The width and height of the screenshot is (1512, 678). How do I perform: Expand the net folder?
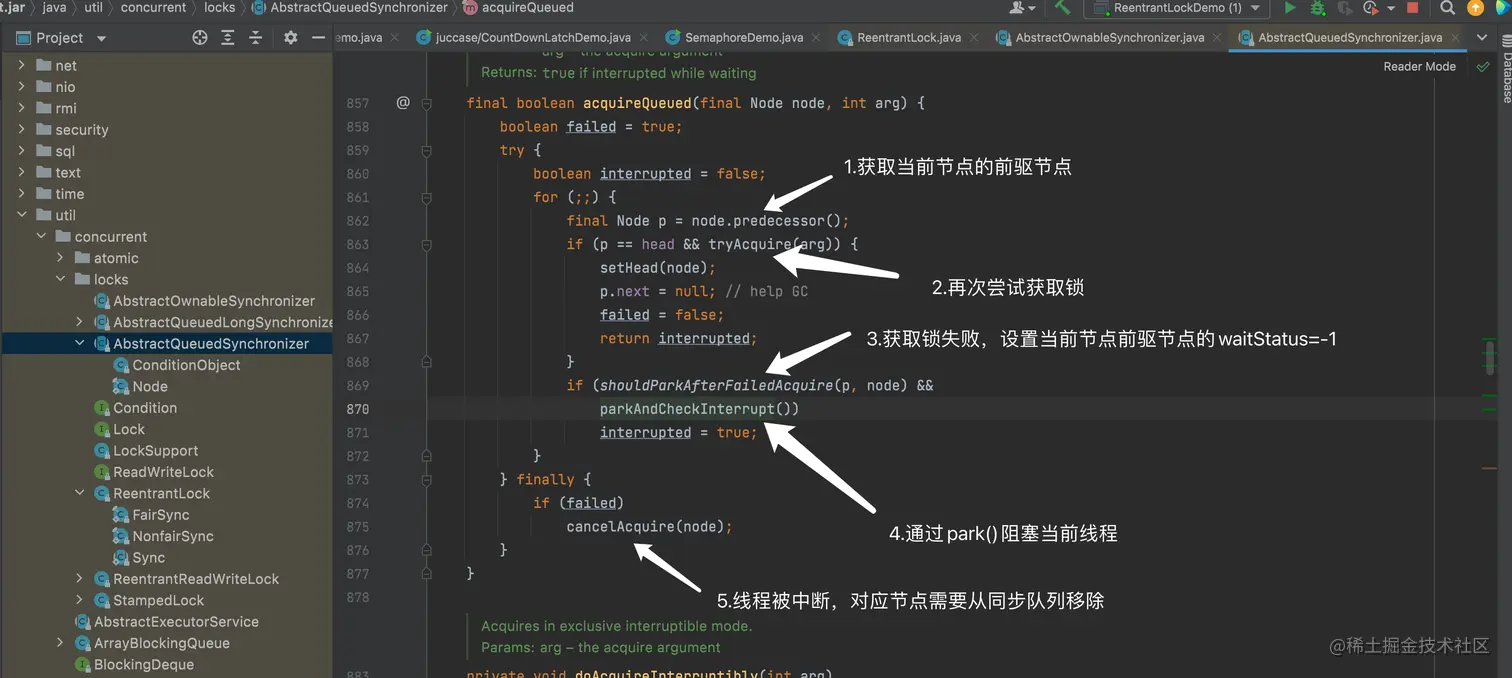(22, 65)
